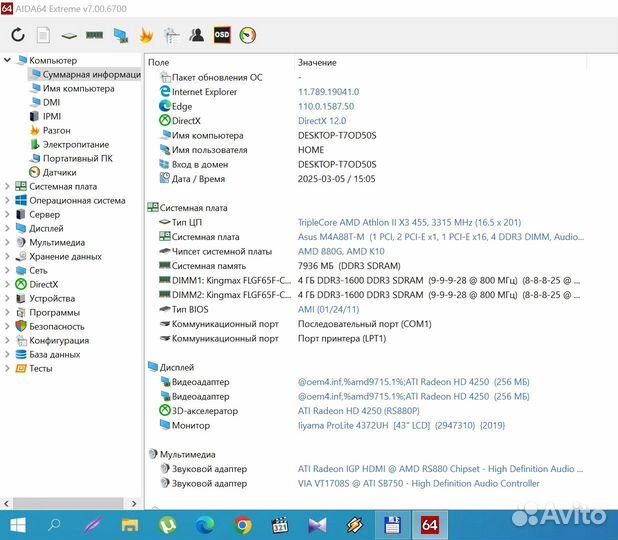
Task: Open the VIA VT1708S audio controller link
Action: [418, 483]
